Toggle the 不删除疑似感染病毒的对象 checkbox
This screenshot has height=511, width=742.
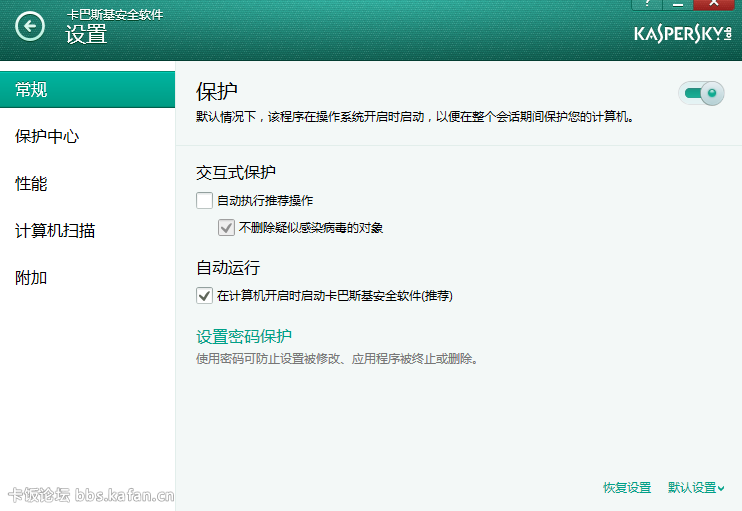(x=226, y=228)
